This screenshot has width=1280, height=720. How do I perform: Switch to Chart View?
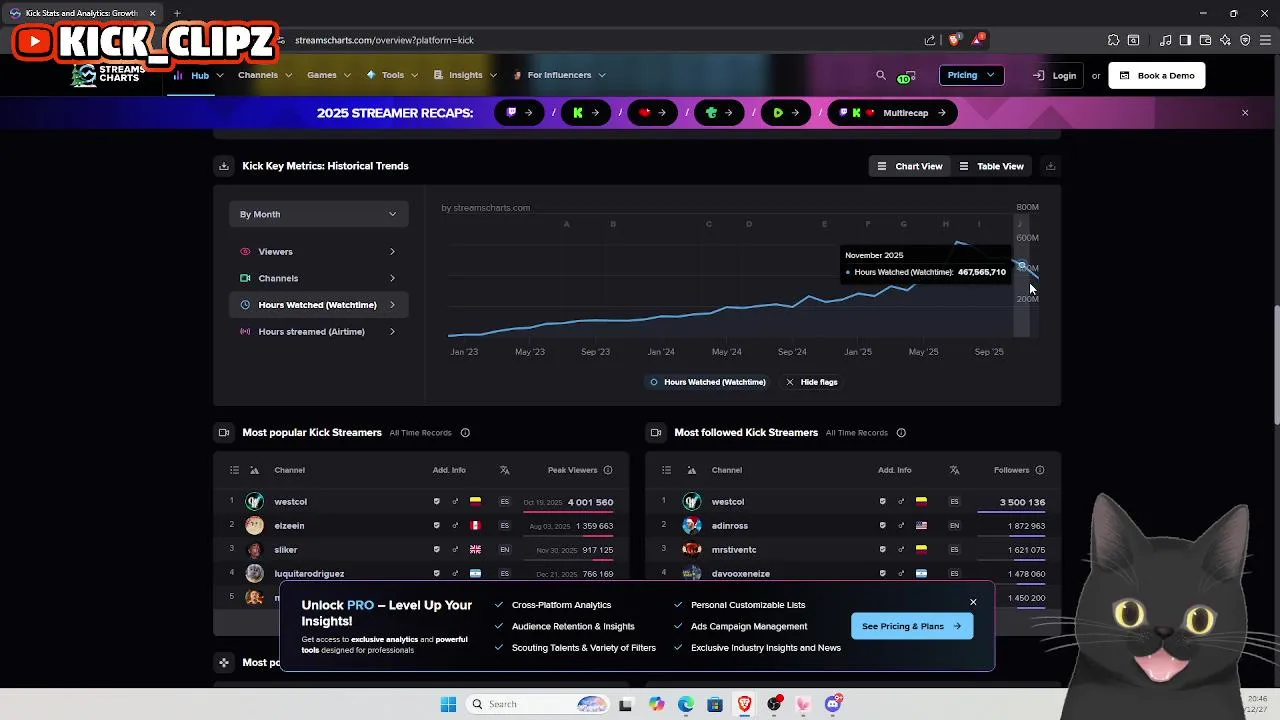coord(909,166)
